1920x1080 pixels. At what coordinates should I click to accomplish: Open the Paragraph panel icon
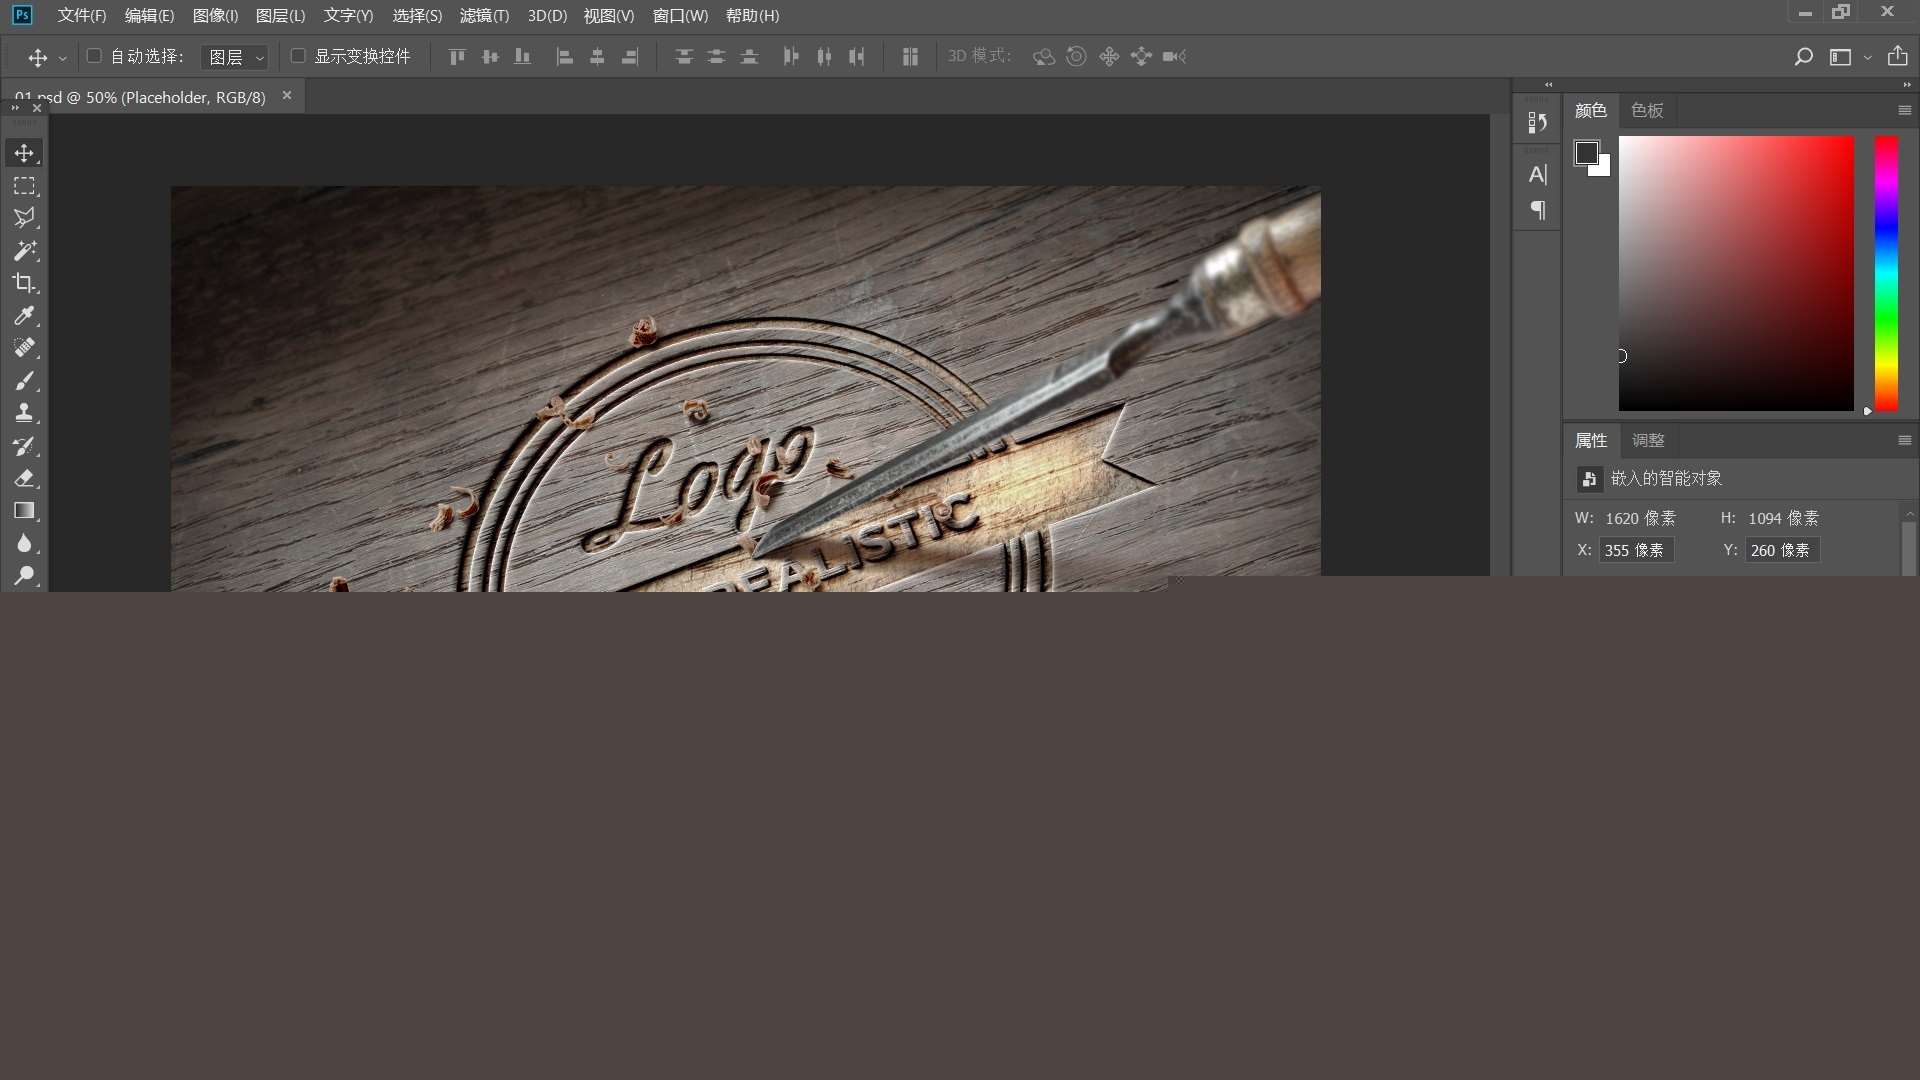click(x=1538, y=210)
